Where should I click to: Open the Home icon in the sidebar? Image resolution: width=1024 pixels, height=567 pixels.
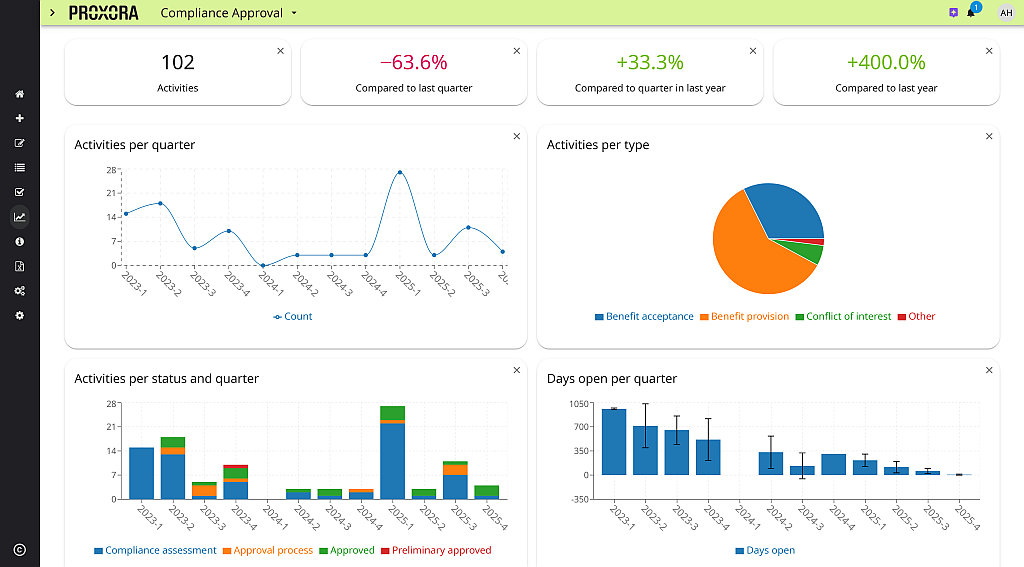point(19,94)
